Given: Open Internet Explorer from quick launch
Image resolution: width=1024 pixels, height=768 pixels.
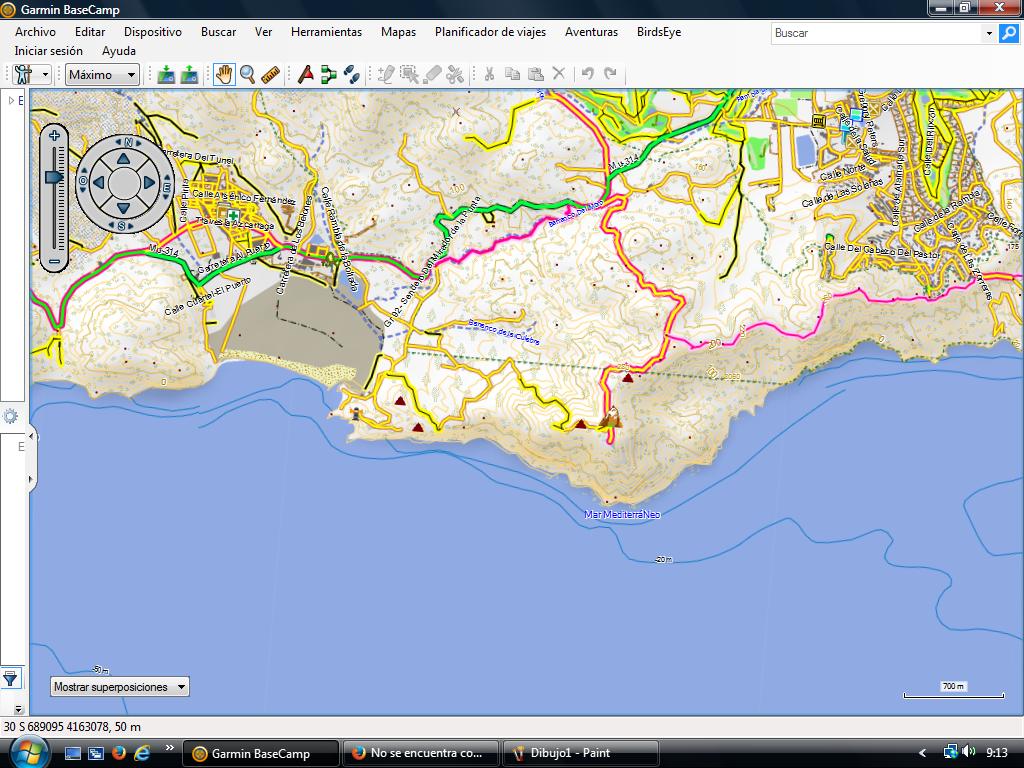Looking at the screenshot, I should (142, 753).
